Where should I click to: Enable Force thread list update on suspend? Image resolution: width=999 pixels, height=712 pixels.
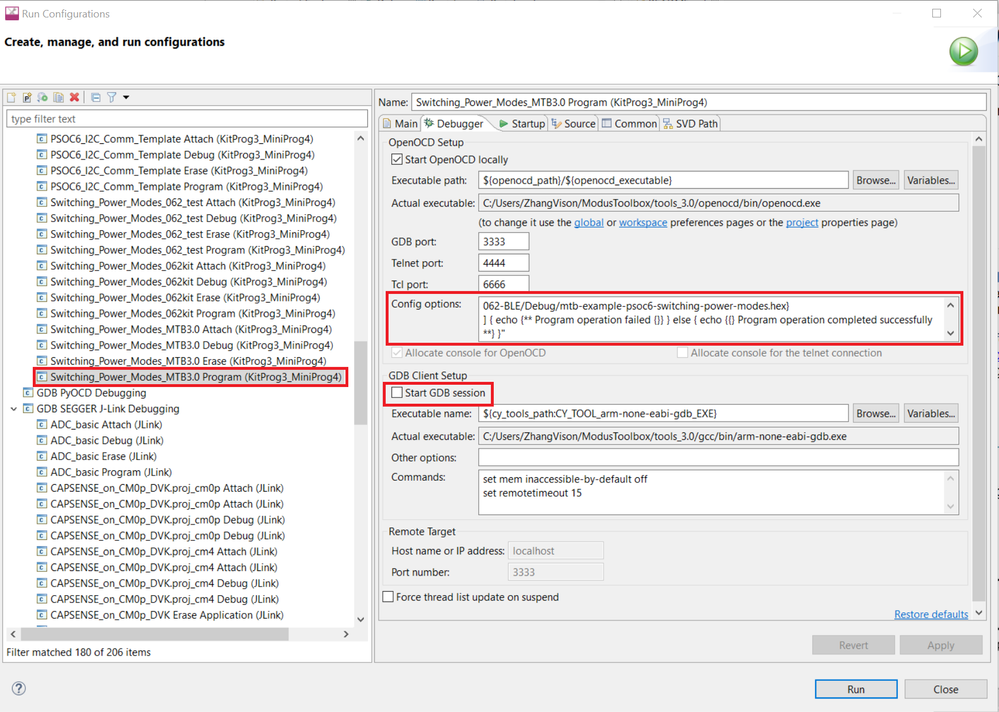[388, 597]
